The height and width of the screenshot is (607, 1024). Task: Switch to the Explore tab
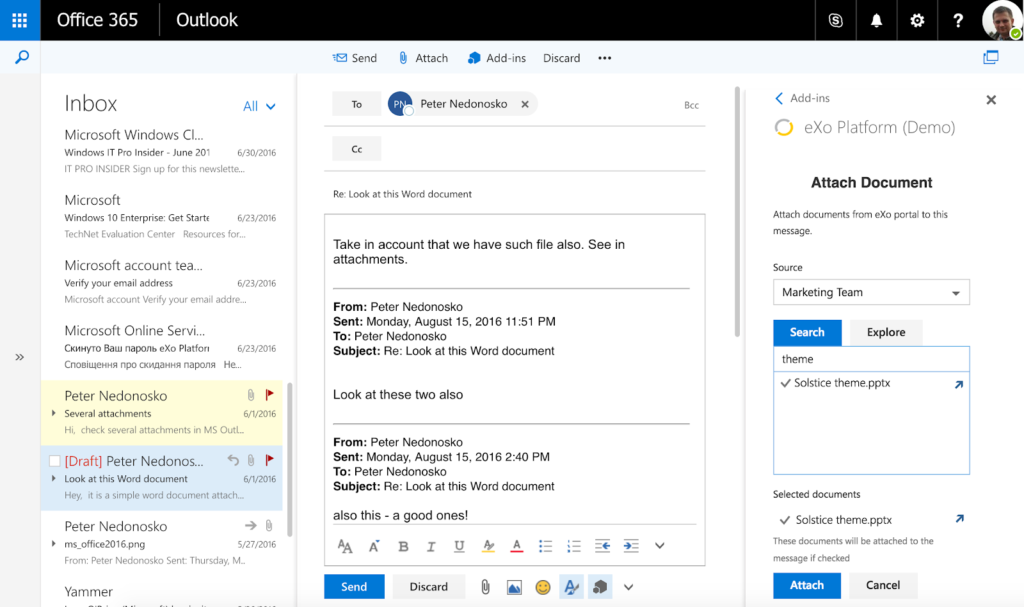pyautogui.click(x=886, y=332)
